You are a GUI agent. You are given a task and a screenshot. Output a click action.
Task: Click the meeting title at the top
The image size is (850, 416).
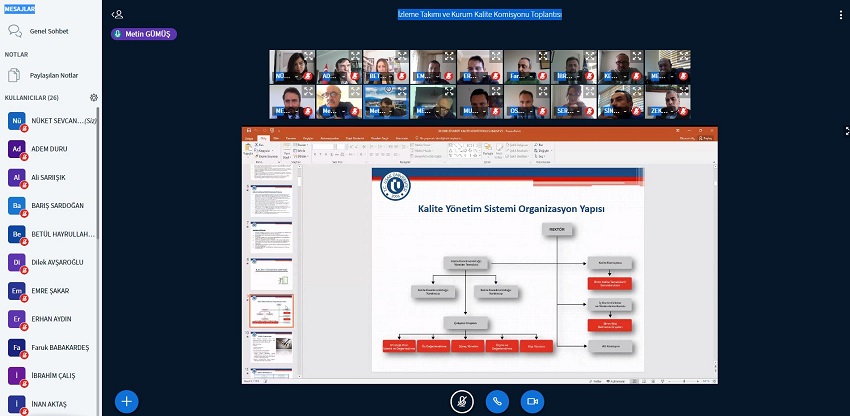[479, 15]
